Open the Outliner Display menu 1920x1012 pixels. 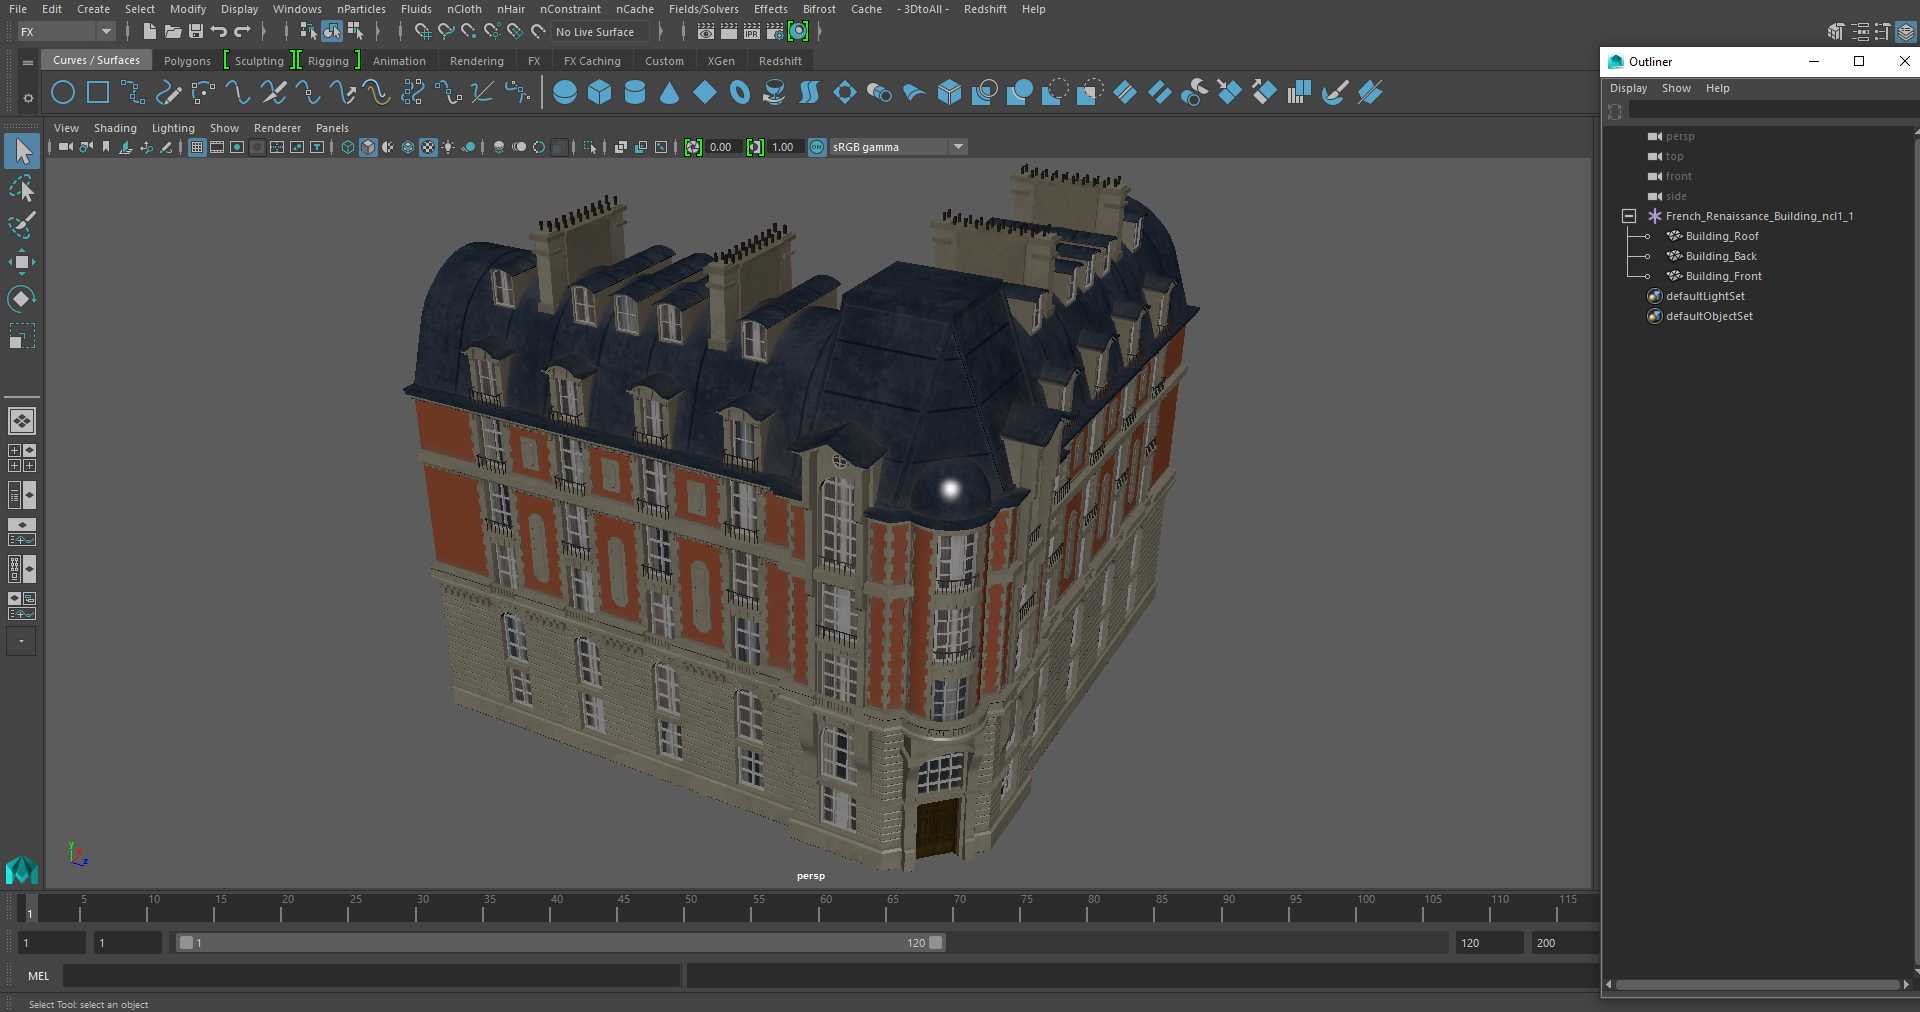pos(1628,88)
